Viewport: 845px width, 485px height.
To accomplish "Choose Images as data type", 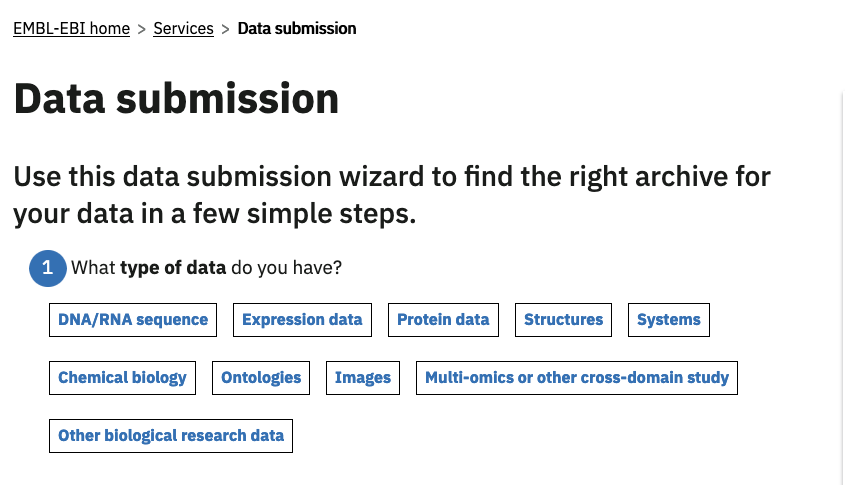I will [363, 378].
